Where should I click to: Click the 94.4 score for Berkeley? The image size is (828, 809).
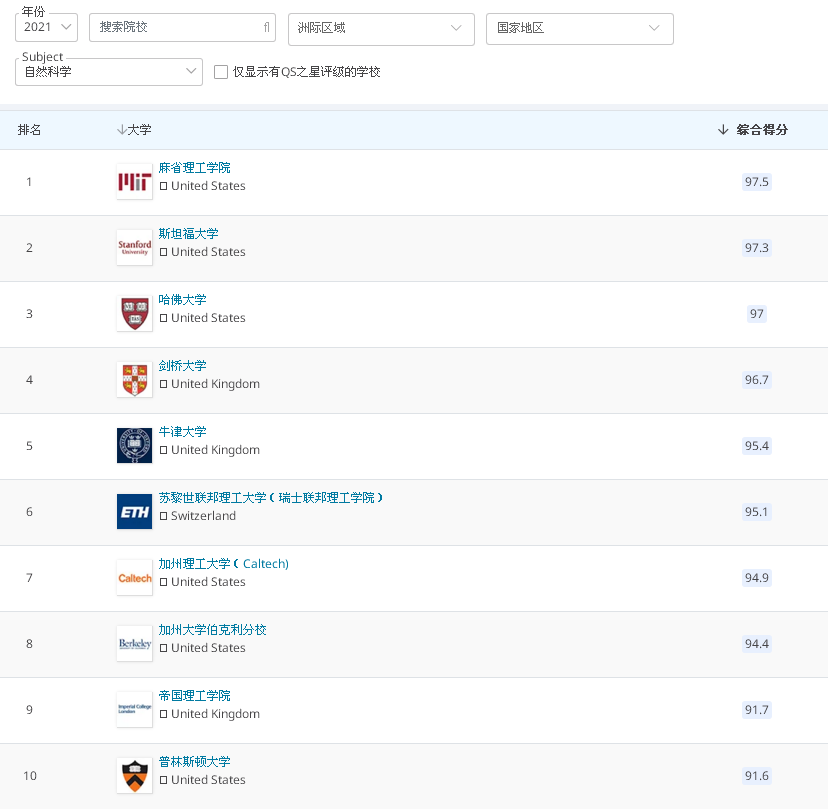[757, 644]
